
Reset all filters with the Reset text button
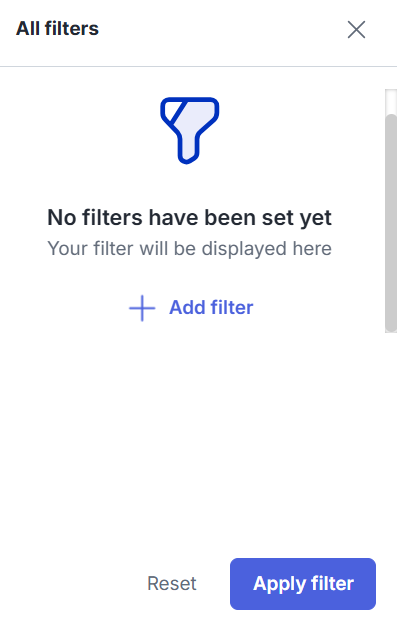[x=172, y=584]
